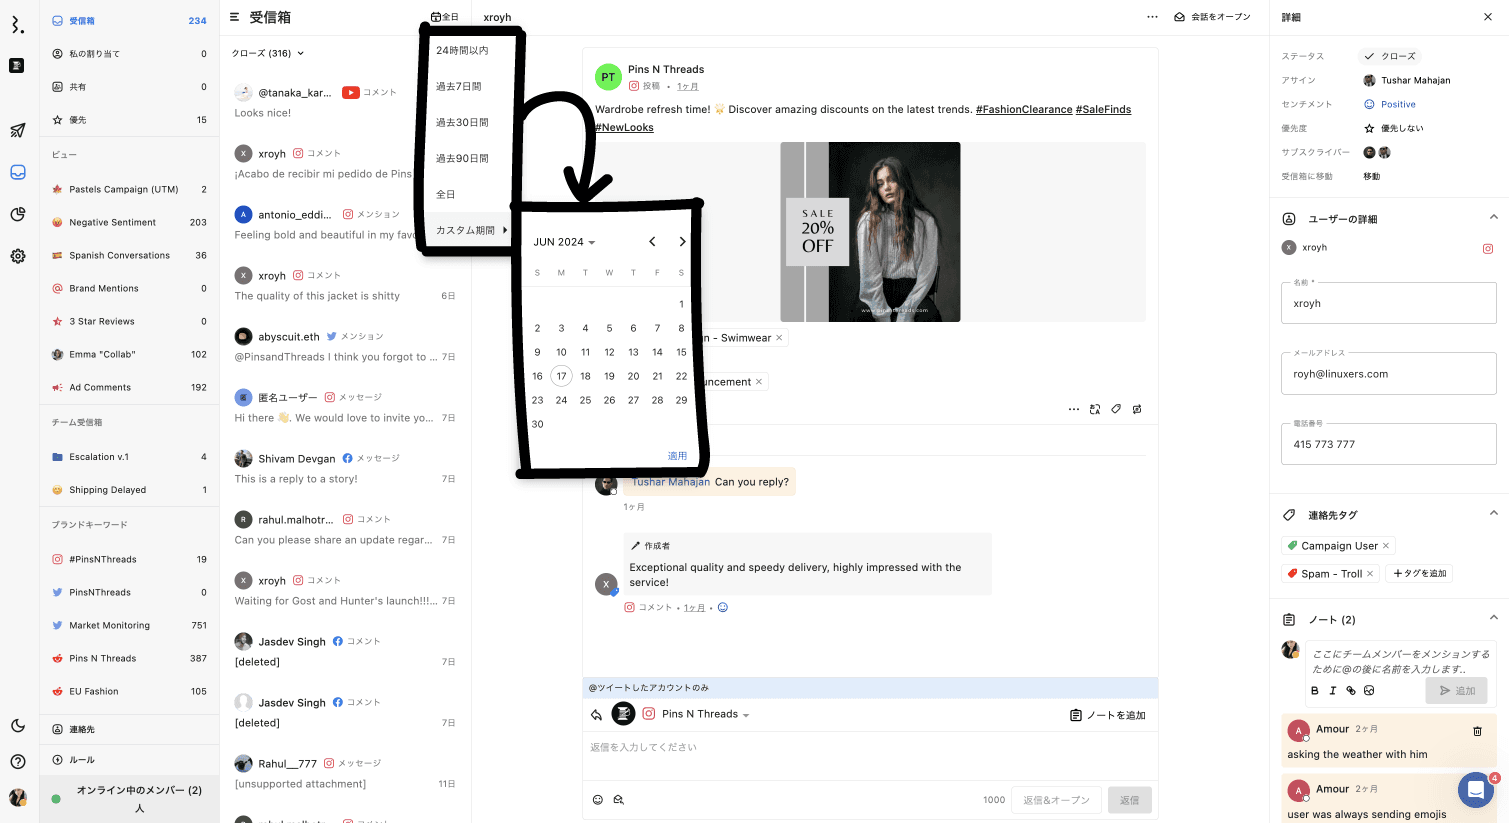Open the JUN 2024 month dropdown
1509x823 pixels.
[x=564, y=242]
